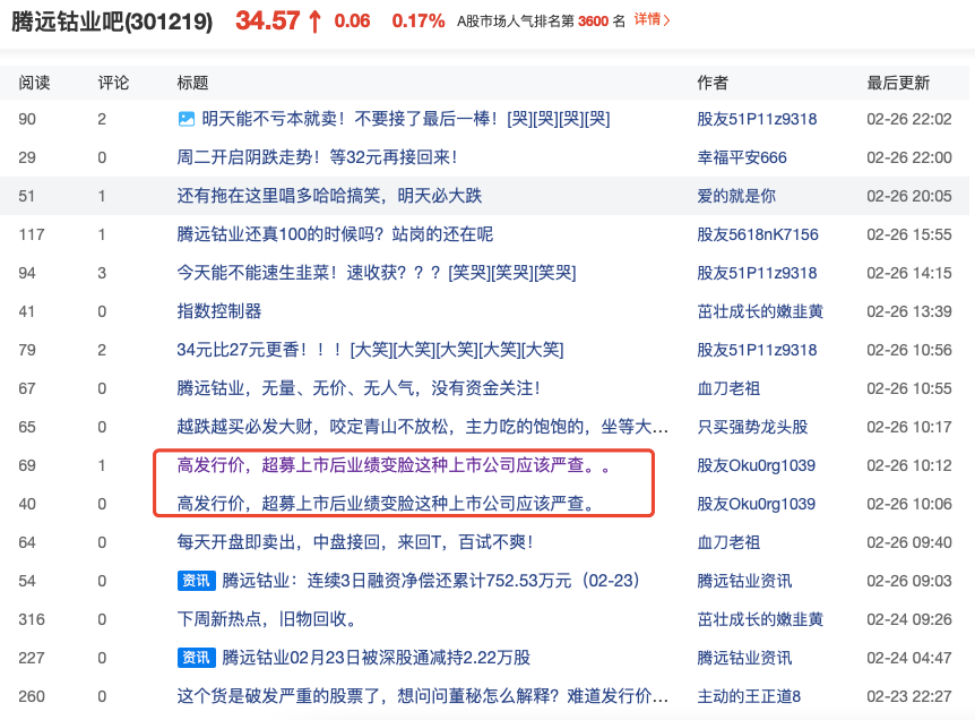Viewport: 975px width, 720px height.
Task: View author 腾远钴业资讯 on 02-26 09:03 post
Action: point(744,581)
